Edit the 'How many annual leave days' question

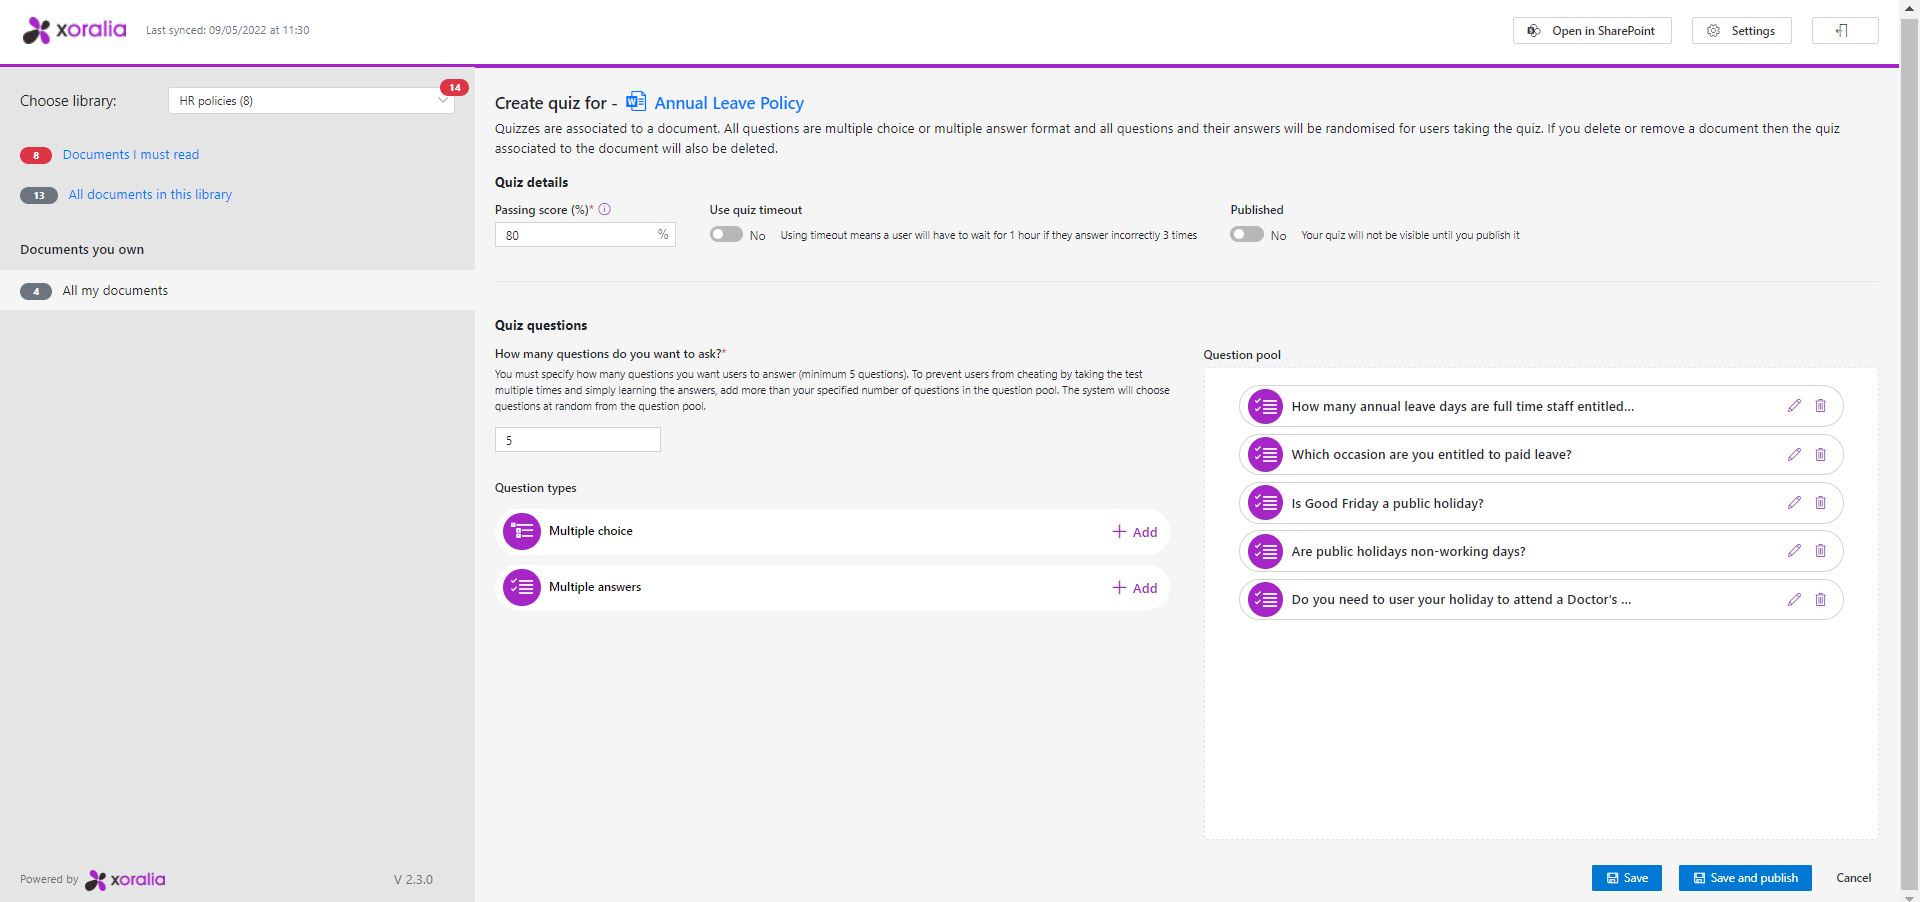tap(1794, 406)
